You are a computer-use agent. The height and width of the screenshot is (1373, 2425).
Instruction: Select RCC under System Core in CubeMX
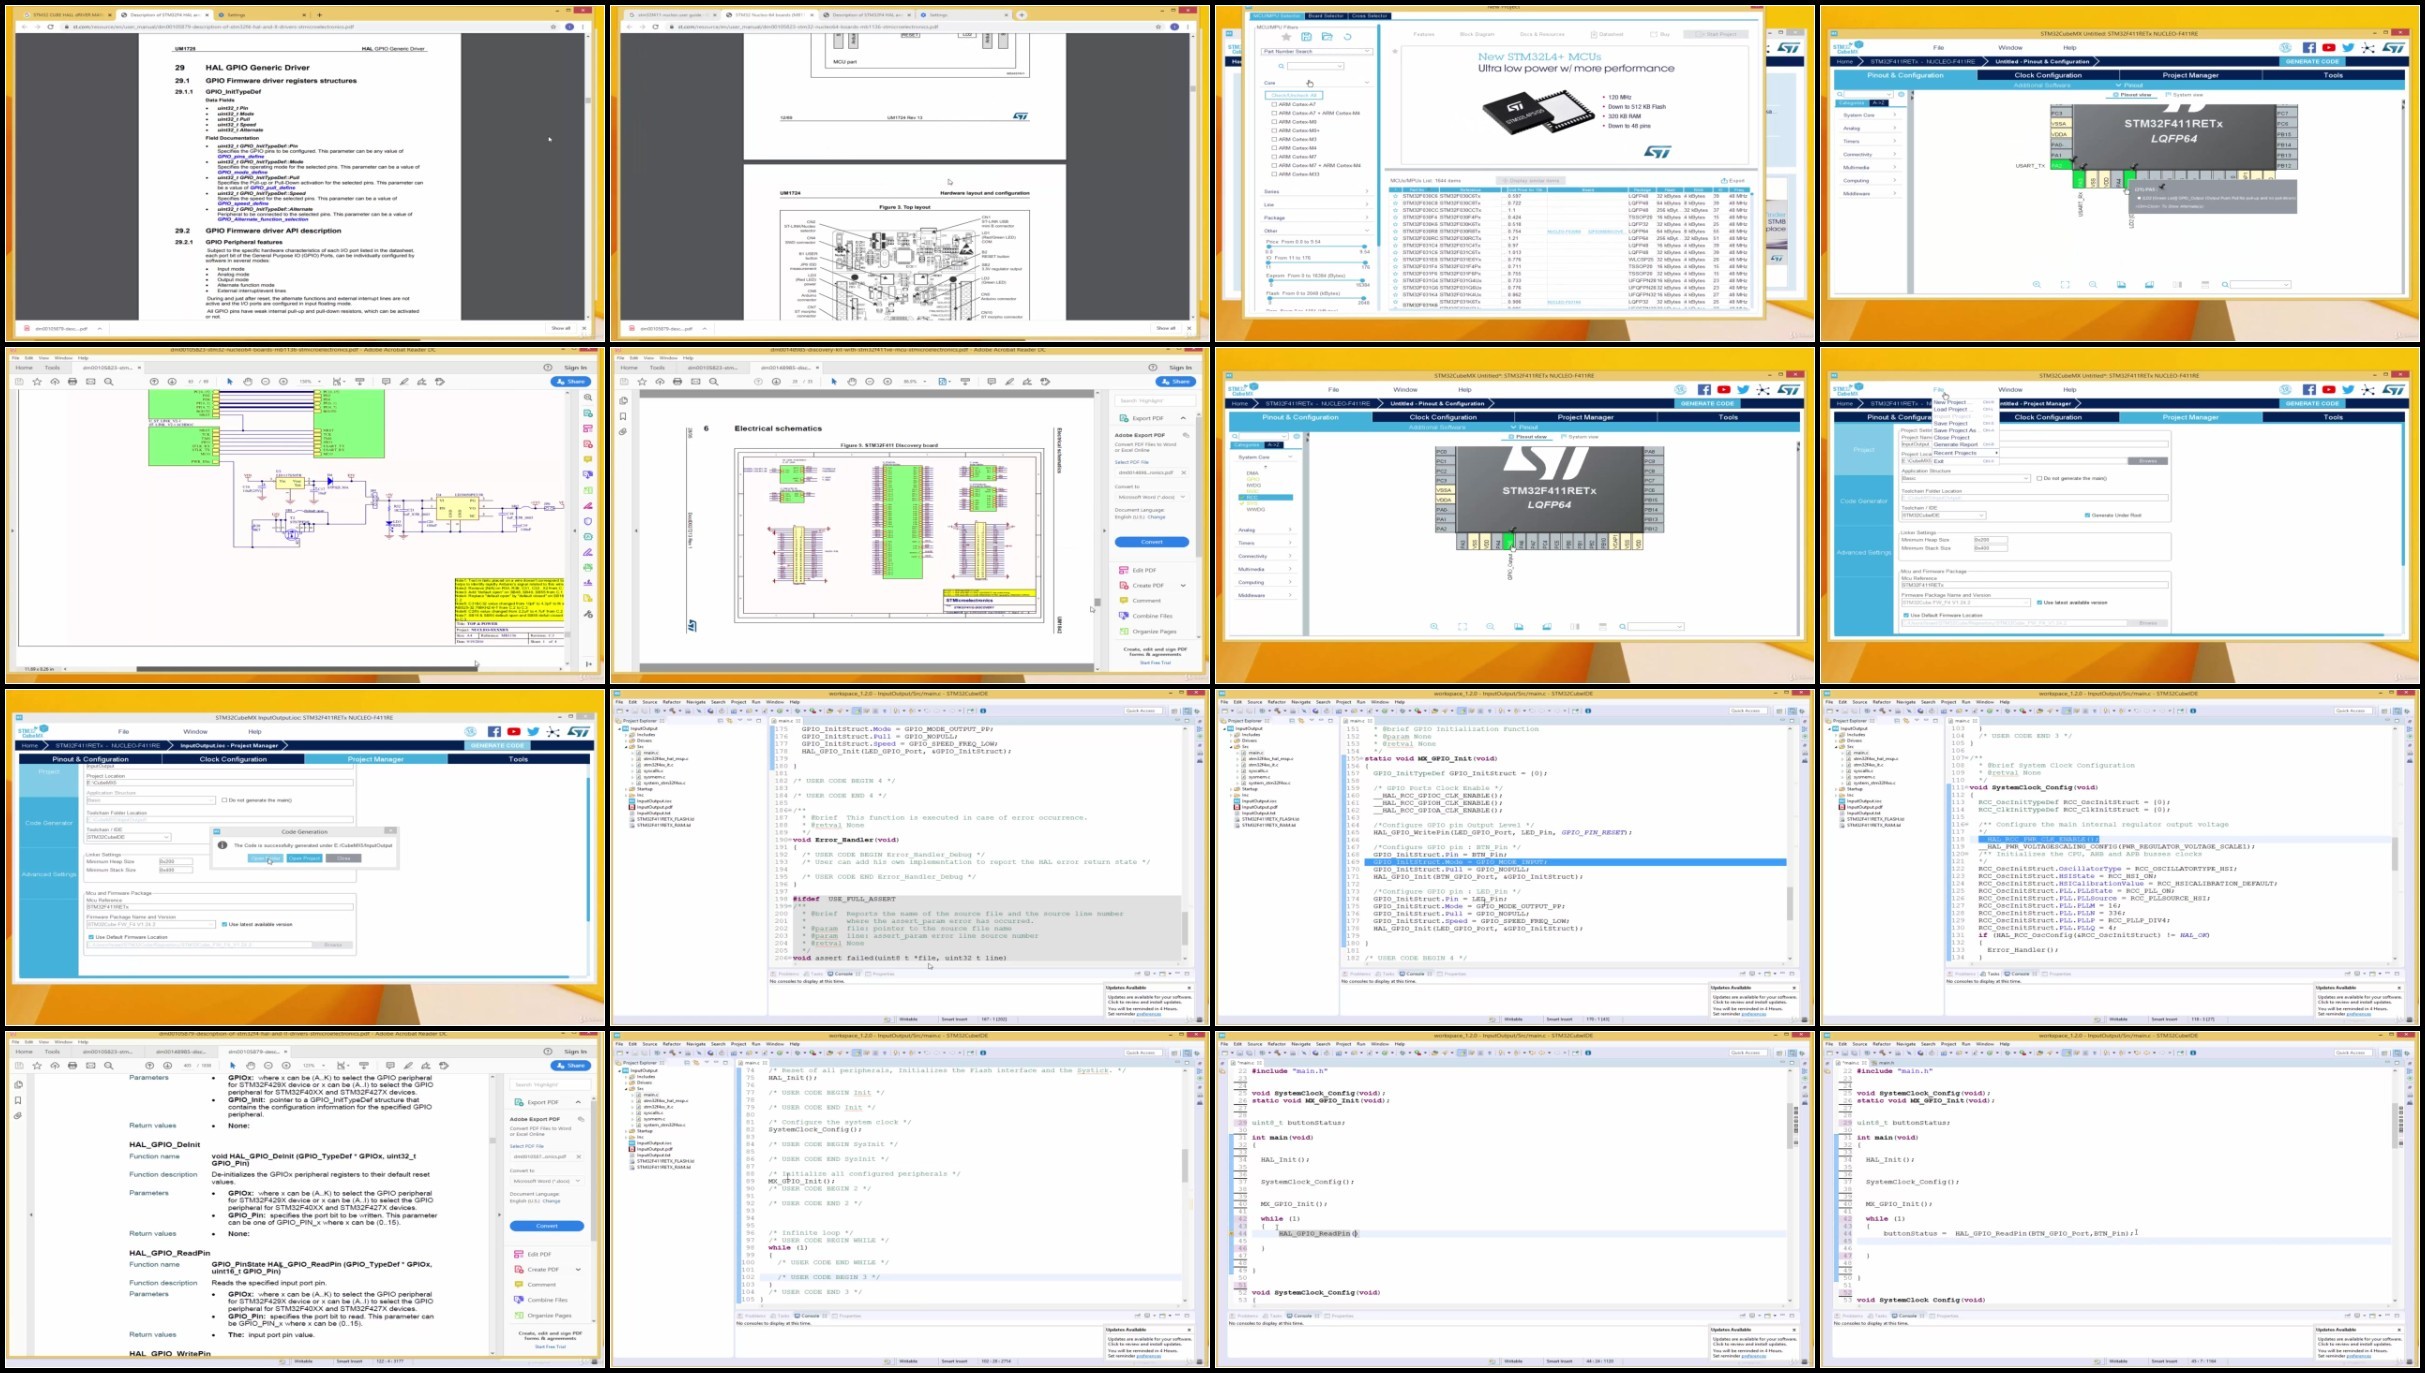click(1266, 497)
